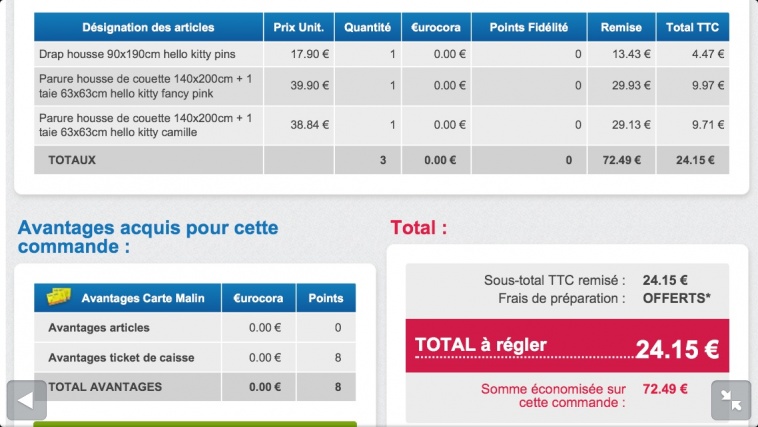The width and height of the screenshot is (758, 427).
Task: Click the TOTAL à régler red banner
Action: pyautogui.click(x=567, y=346)
